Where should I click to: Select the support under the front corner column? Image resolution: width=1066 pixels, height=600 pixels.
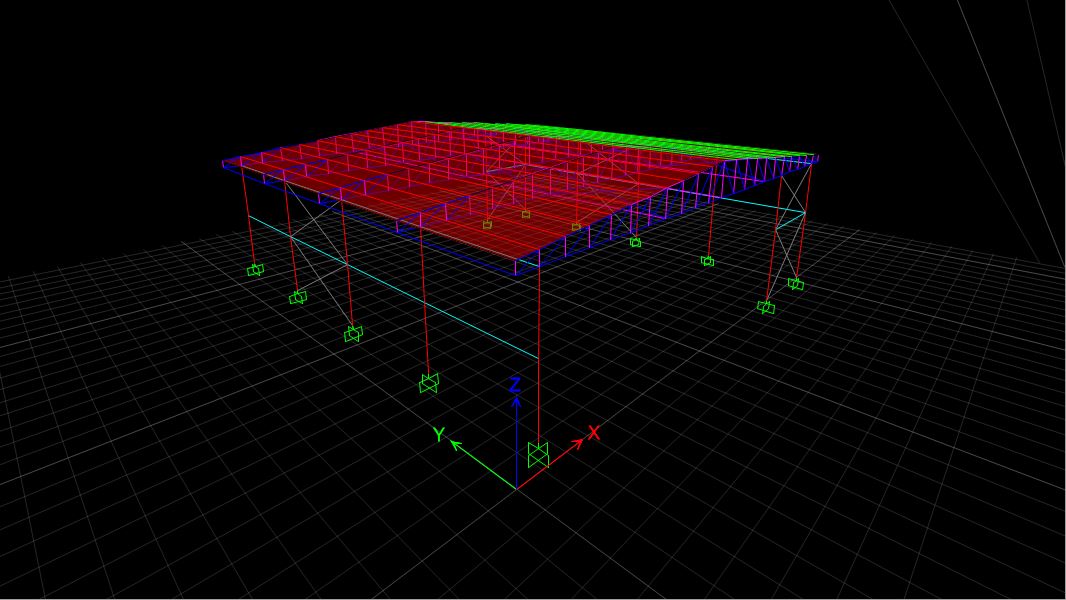click(x=538, y=455)
